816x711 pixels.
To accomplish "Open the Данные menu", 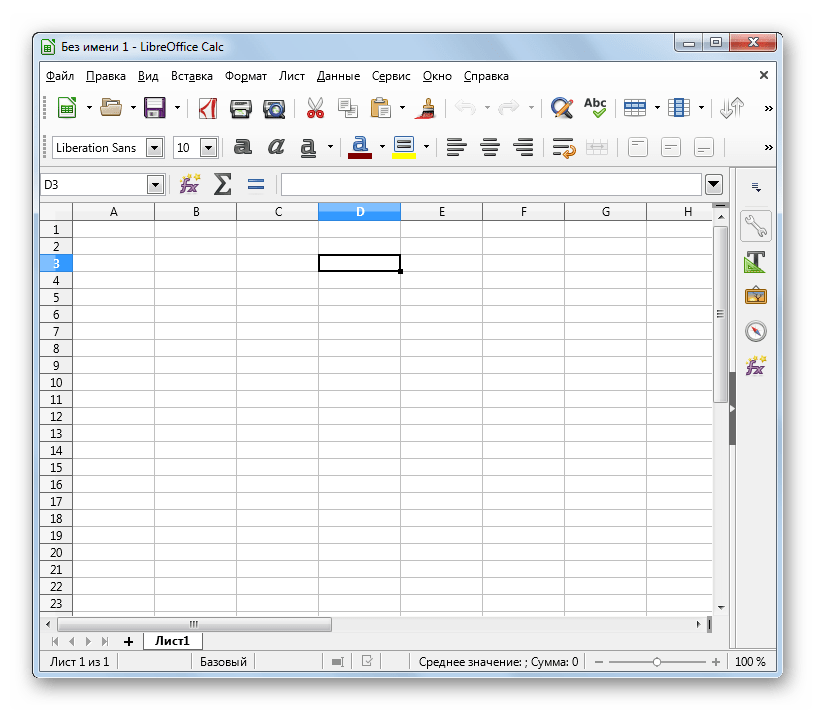I will [338, 76].
